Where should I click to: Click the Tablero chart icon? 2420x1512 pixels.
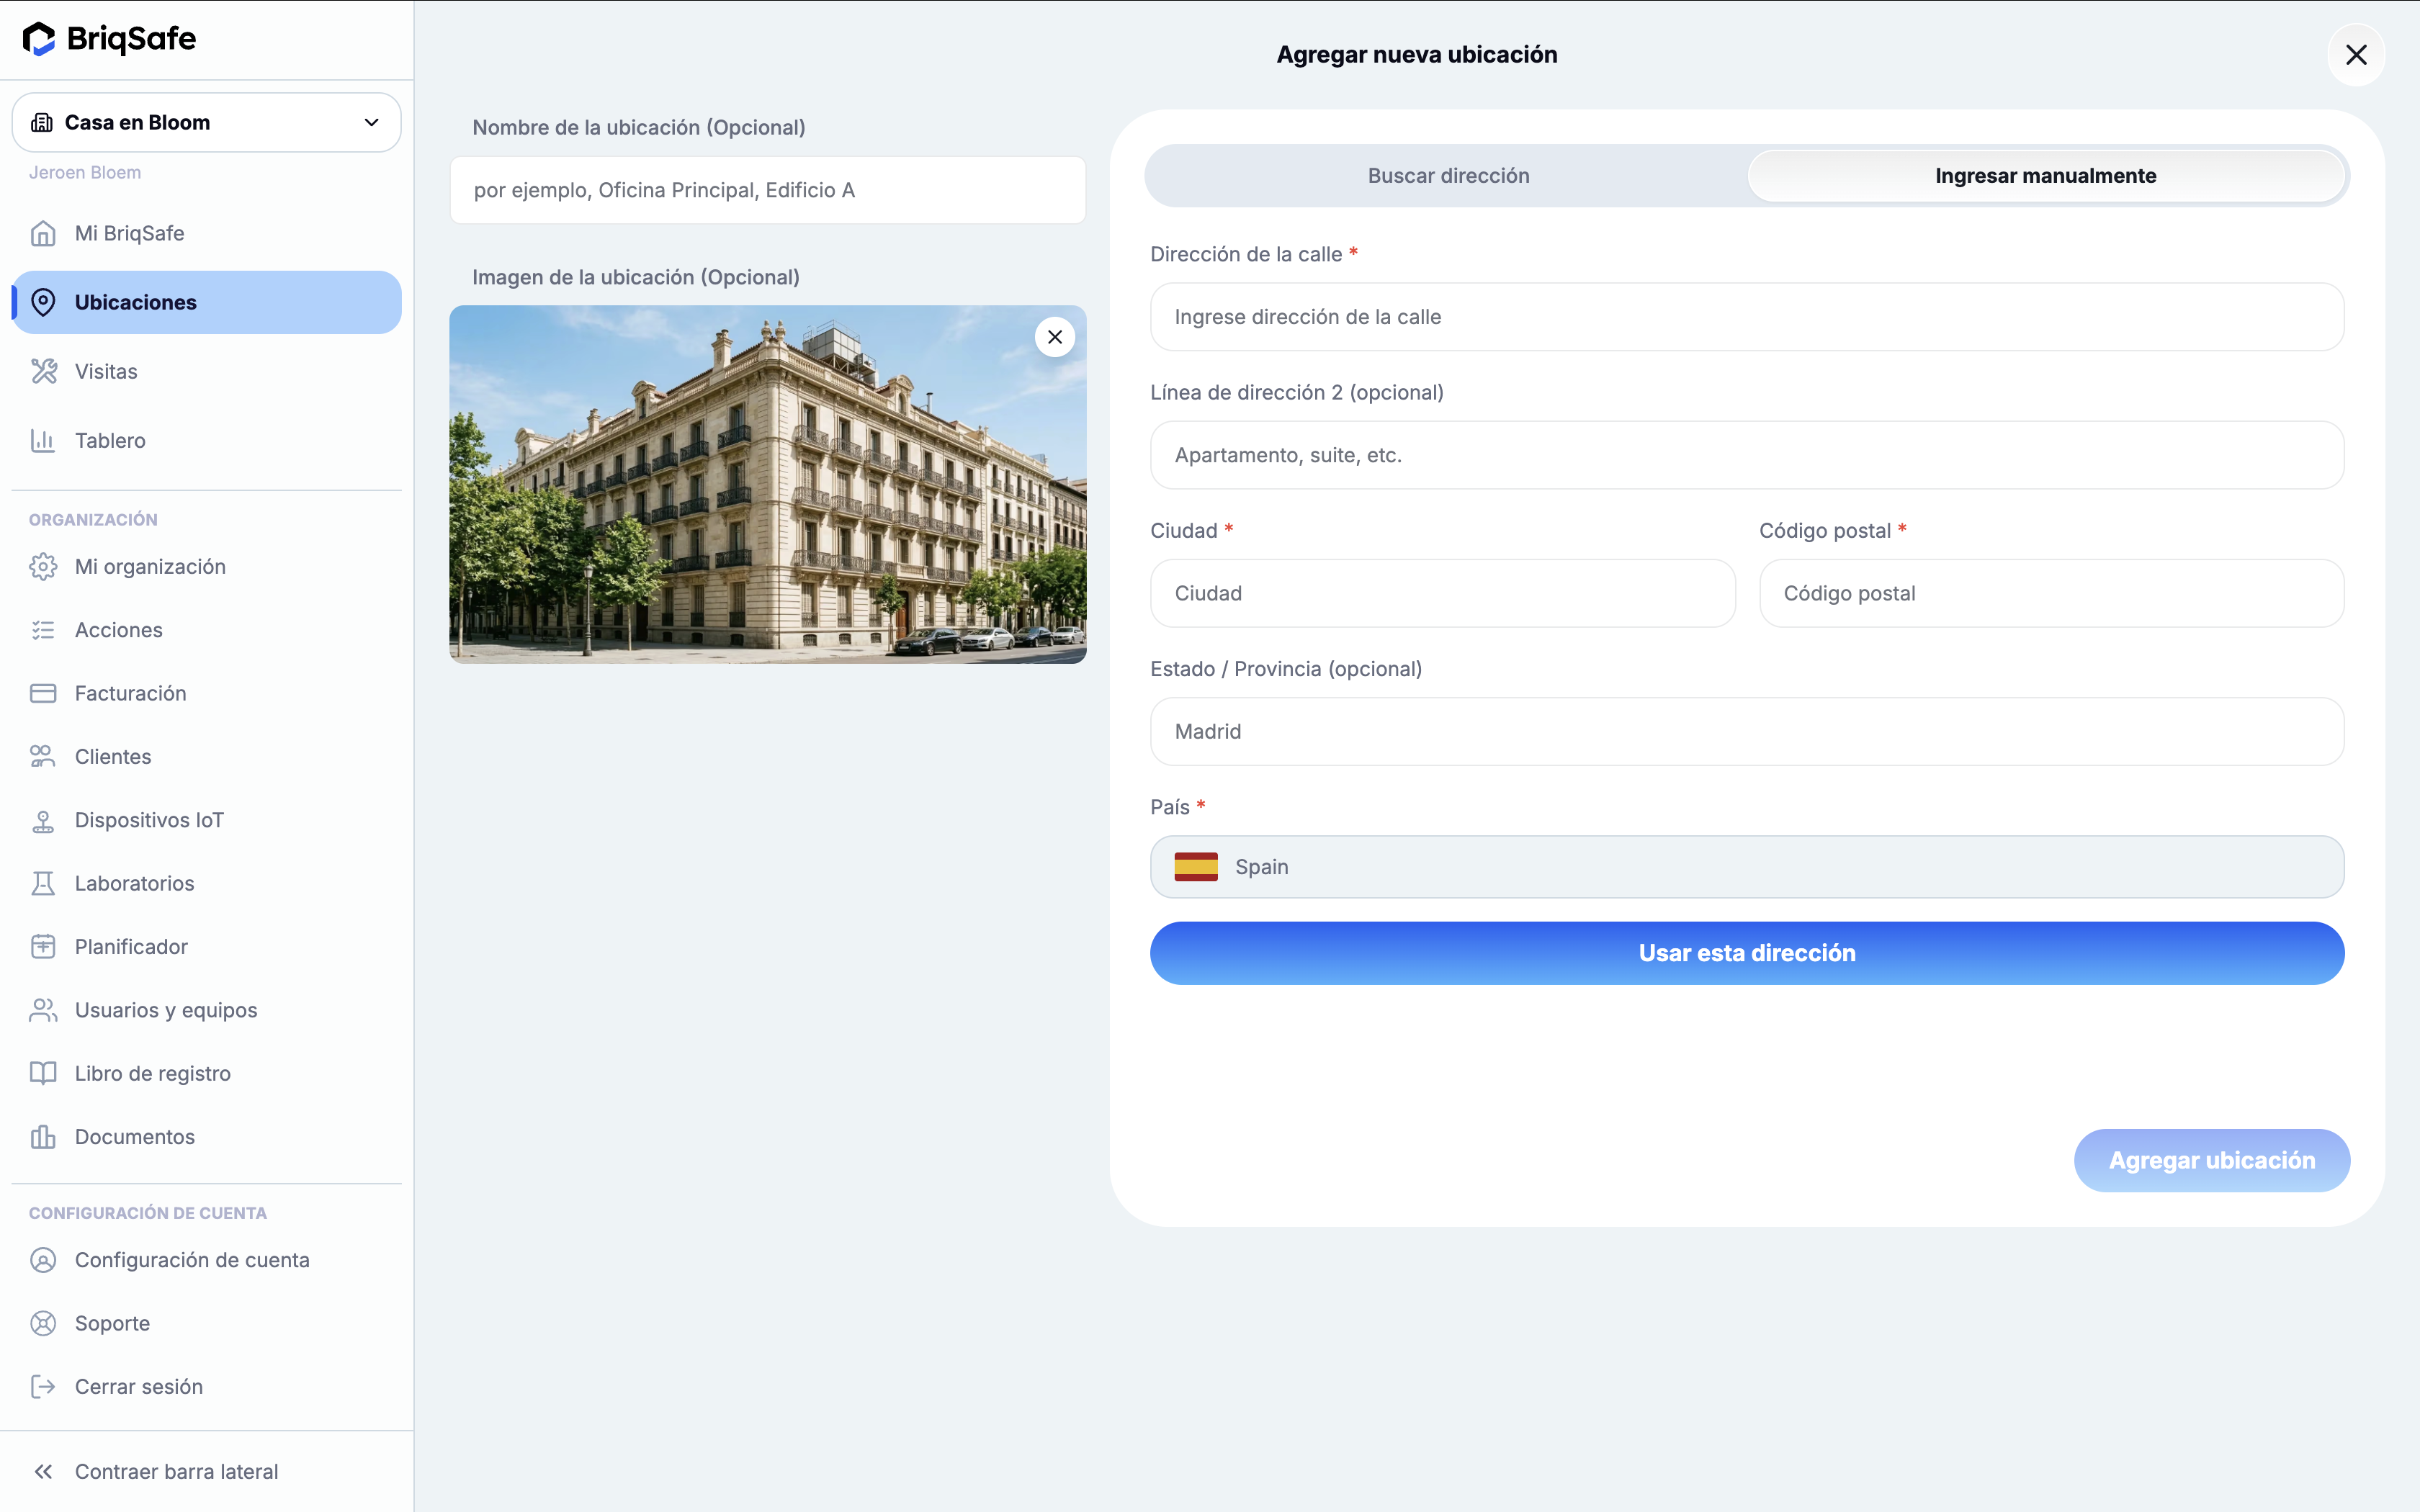point(43,440)
